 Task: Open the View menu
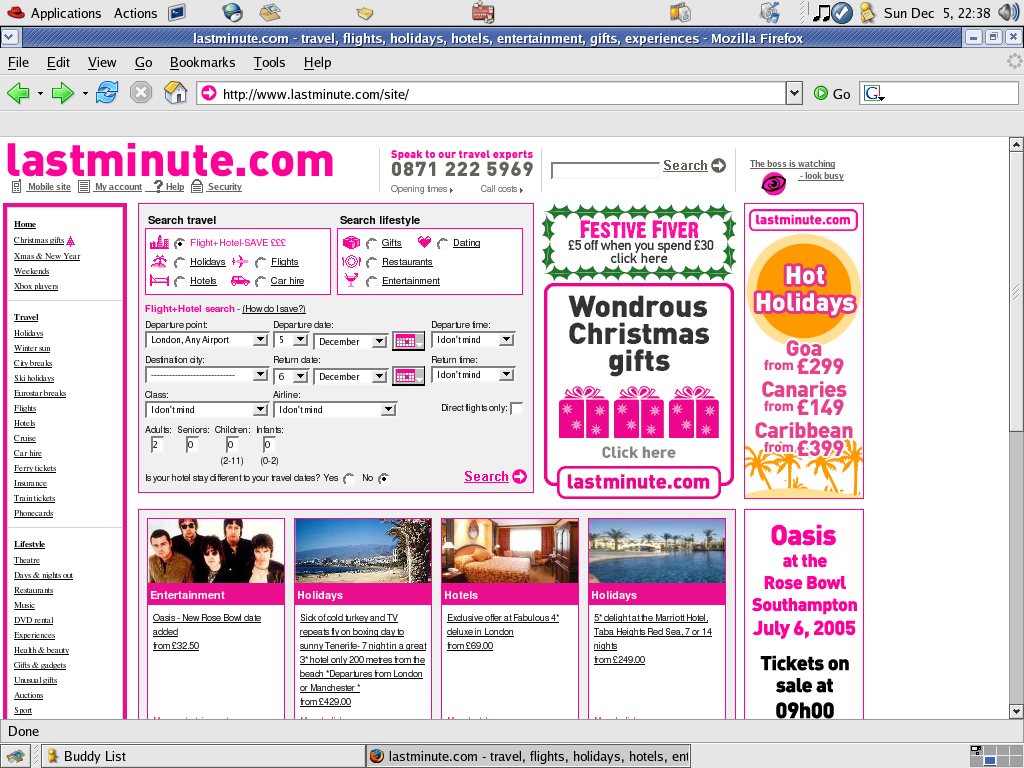(x=102, y=62)
